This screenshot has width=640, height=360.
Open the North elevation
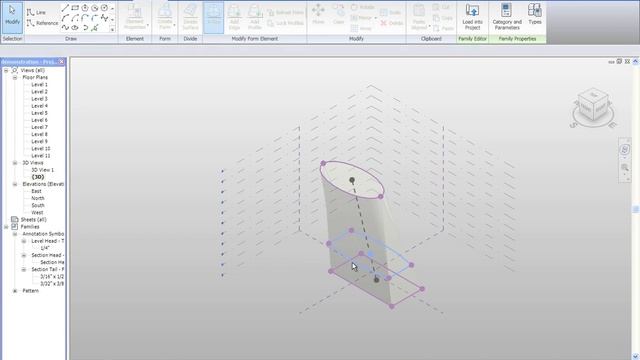(38, 198)
